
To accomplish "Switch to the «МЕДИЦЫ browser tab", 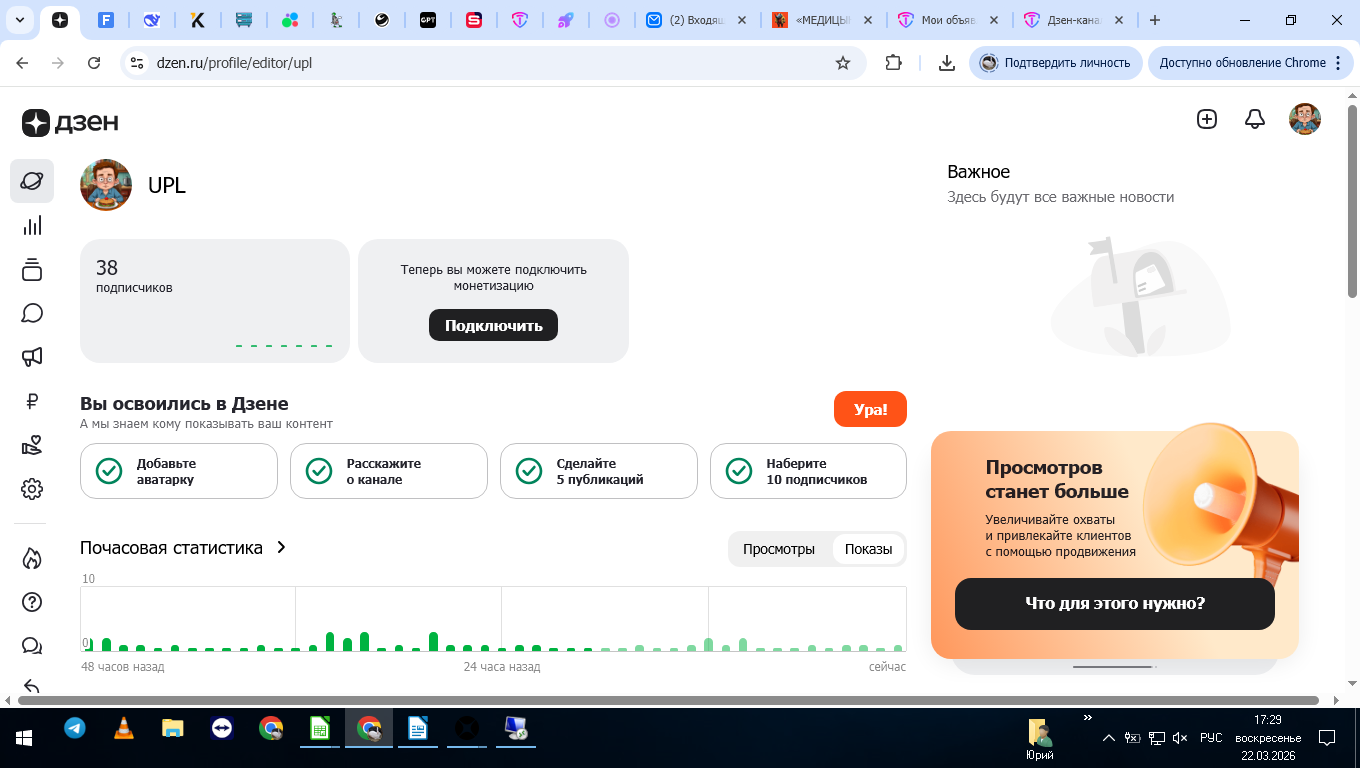I will pos(823,20).
